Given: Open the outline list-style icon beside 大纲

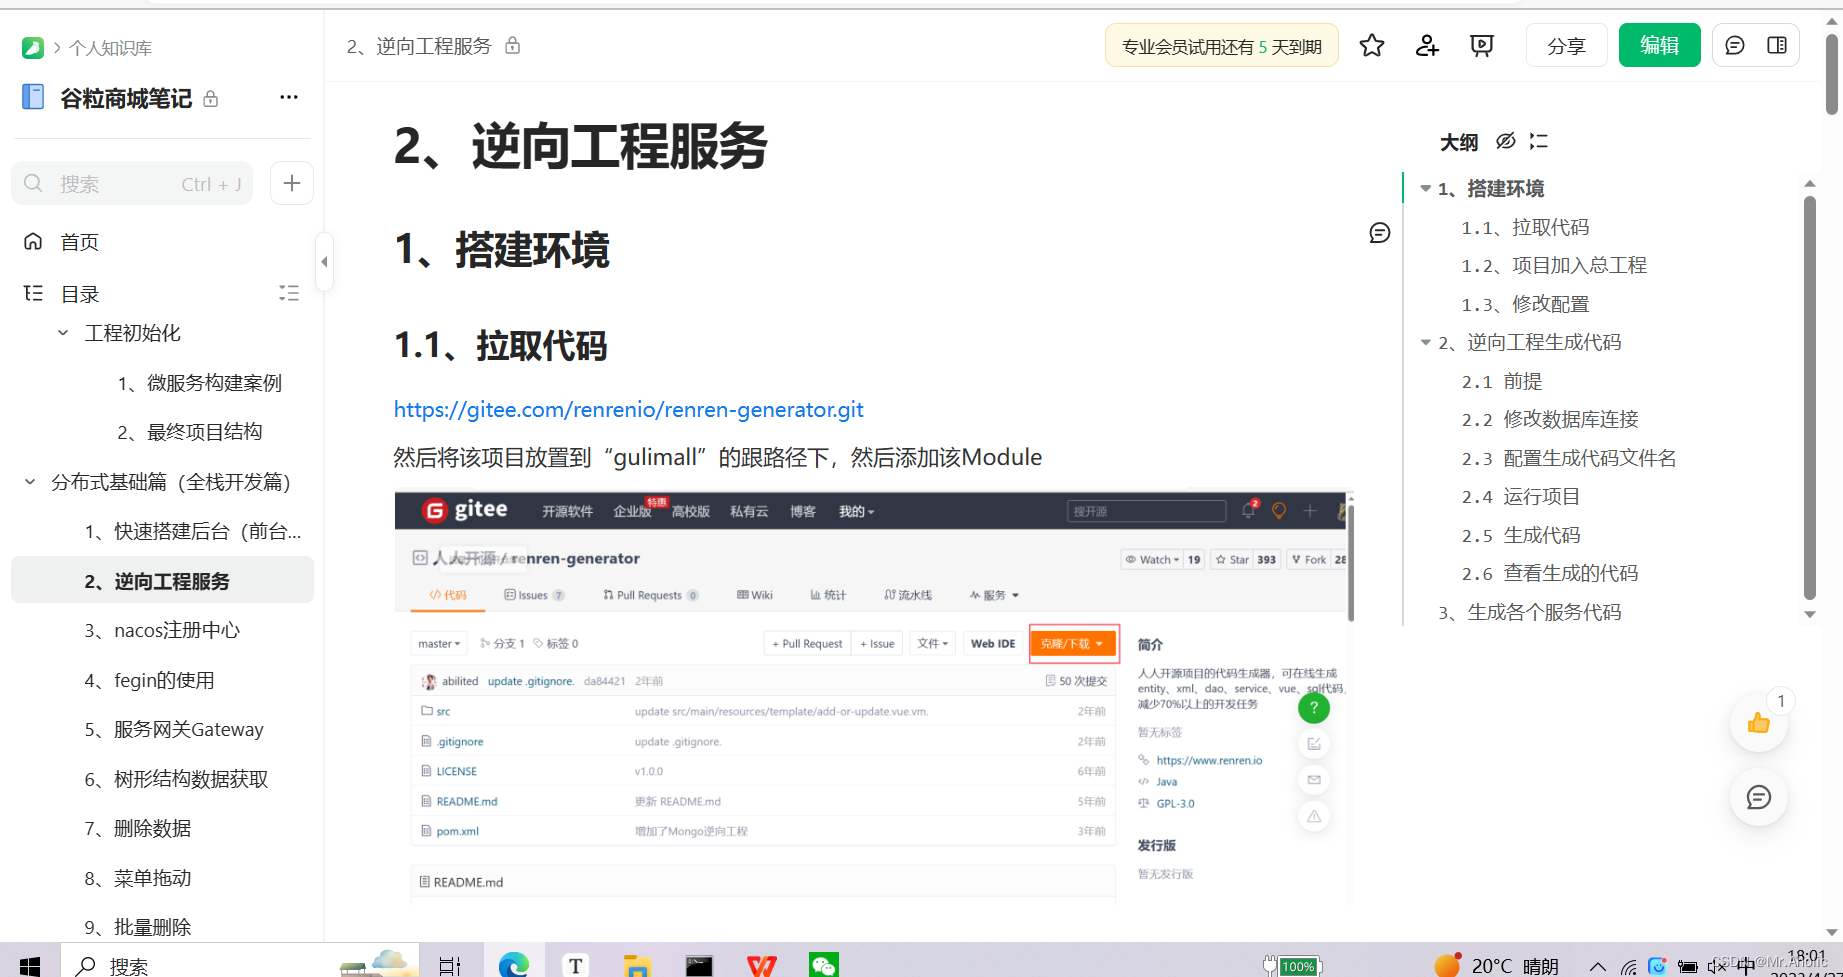Looking at the screenshot, I should click(x=1538, y=141).
